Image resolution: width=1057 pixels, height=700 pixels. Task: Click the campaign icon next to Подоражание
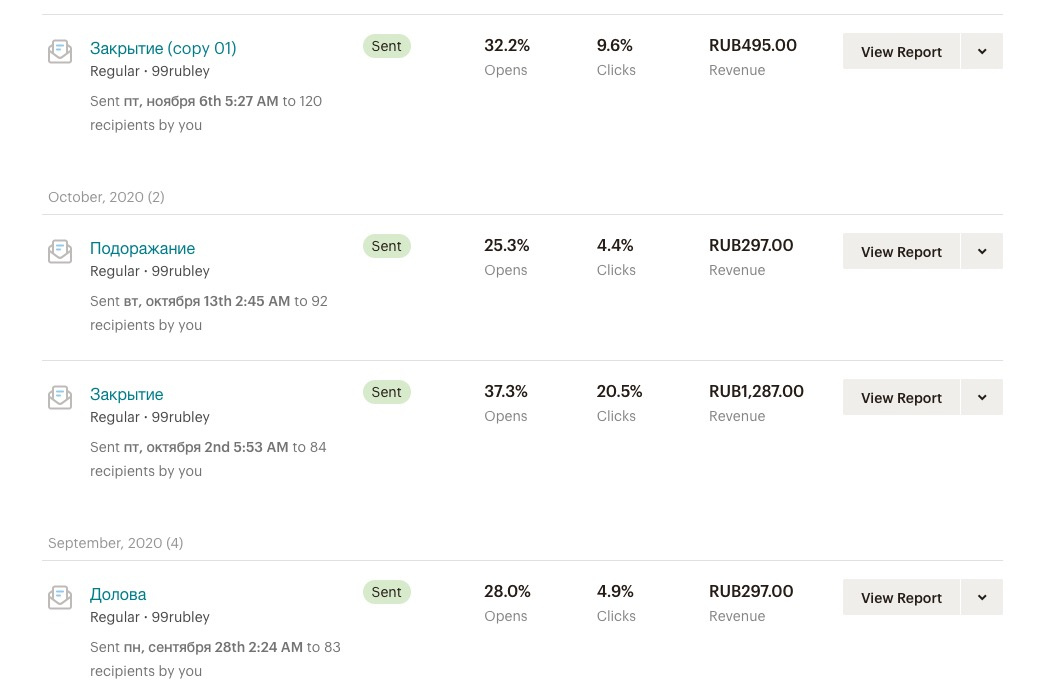click(60, 251)
